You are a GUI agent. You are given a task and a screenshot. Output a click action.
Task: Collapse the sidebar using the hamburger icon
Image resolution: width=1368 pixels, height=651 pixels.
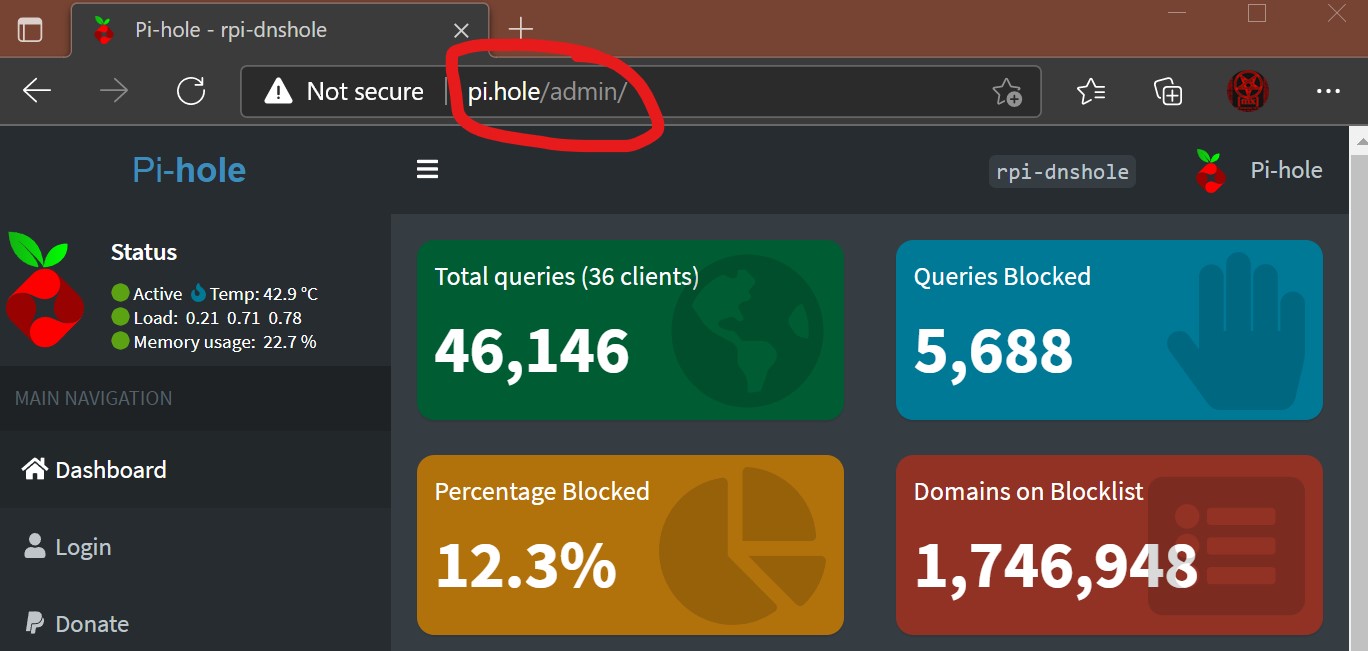coord(428,169)
